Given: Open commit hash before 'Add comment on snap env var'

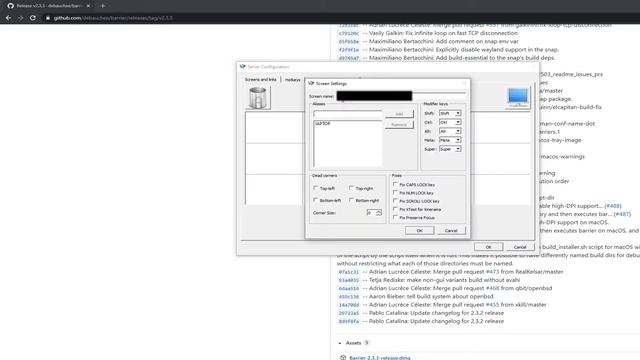Looking at the screenshot, I should coord(349,42).
